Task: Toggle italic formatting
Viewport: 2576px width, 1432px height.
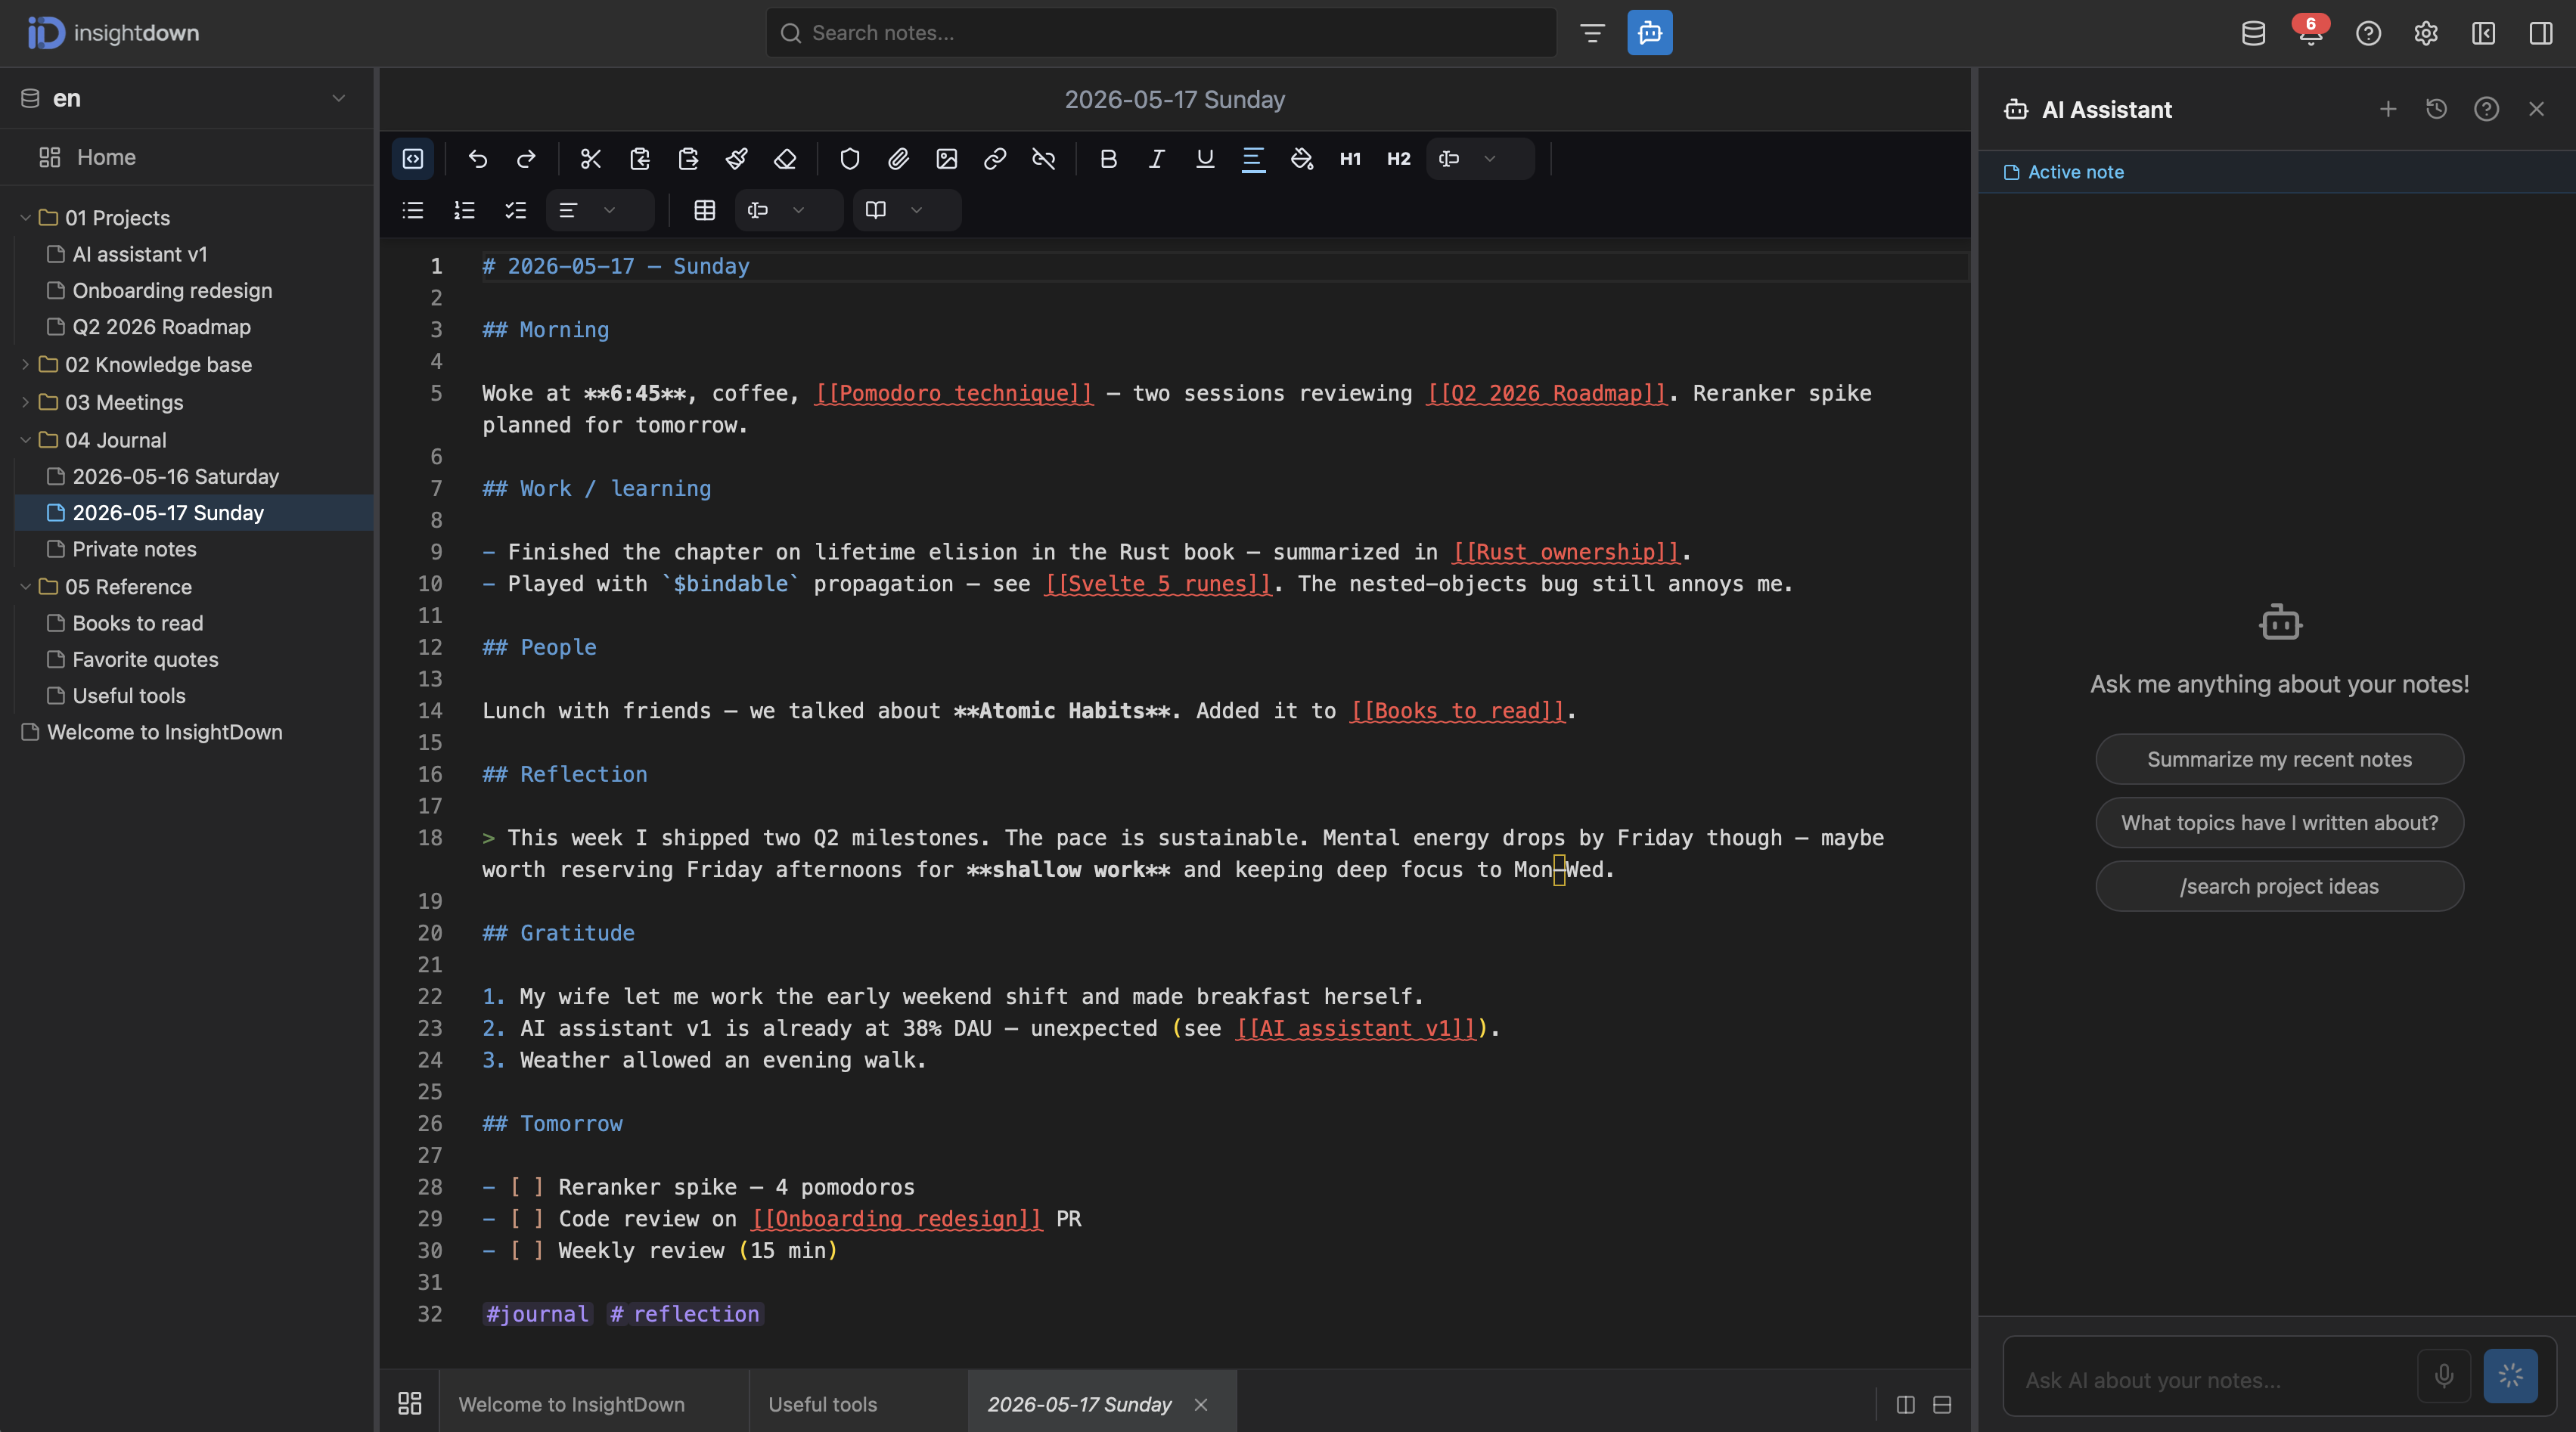Action: (1157, 159)
